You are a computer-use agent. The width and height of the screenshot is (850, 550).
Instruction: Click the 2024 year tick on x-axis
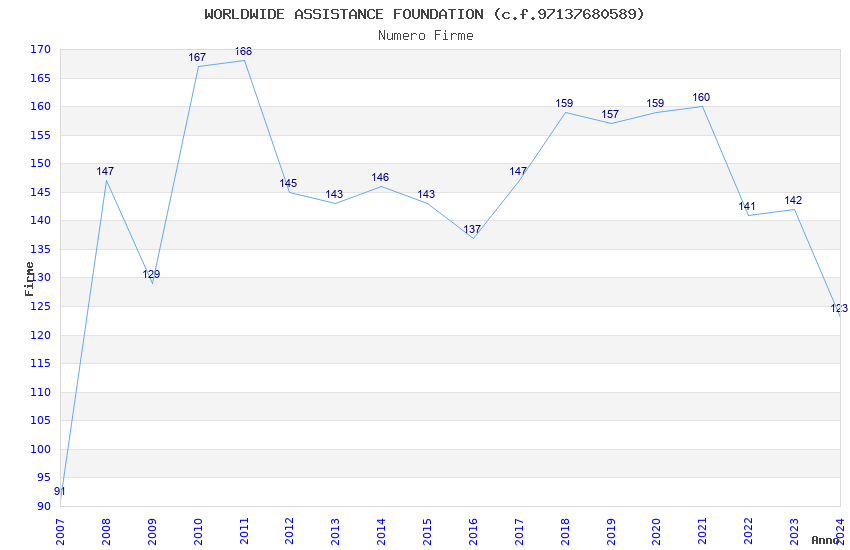[840, 532]
